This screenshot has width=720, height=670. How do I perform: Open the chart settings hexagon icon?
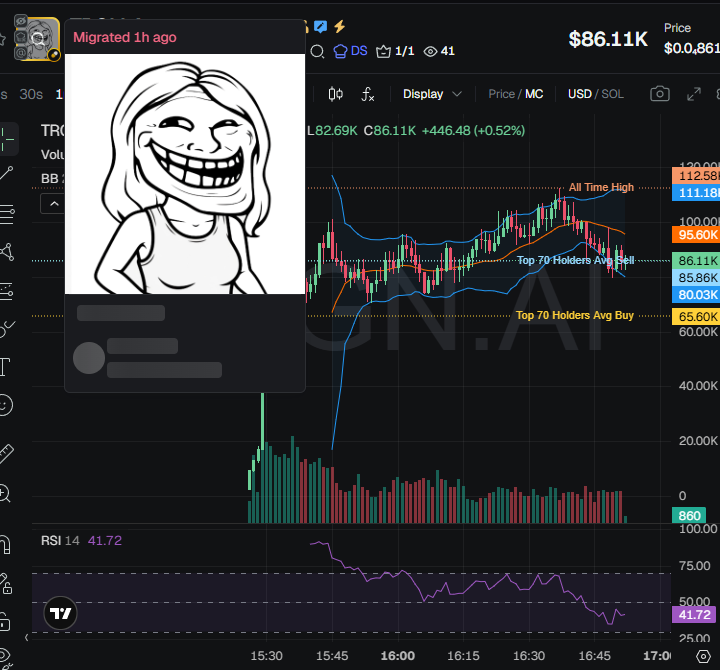(703, 656)
